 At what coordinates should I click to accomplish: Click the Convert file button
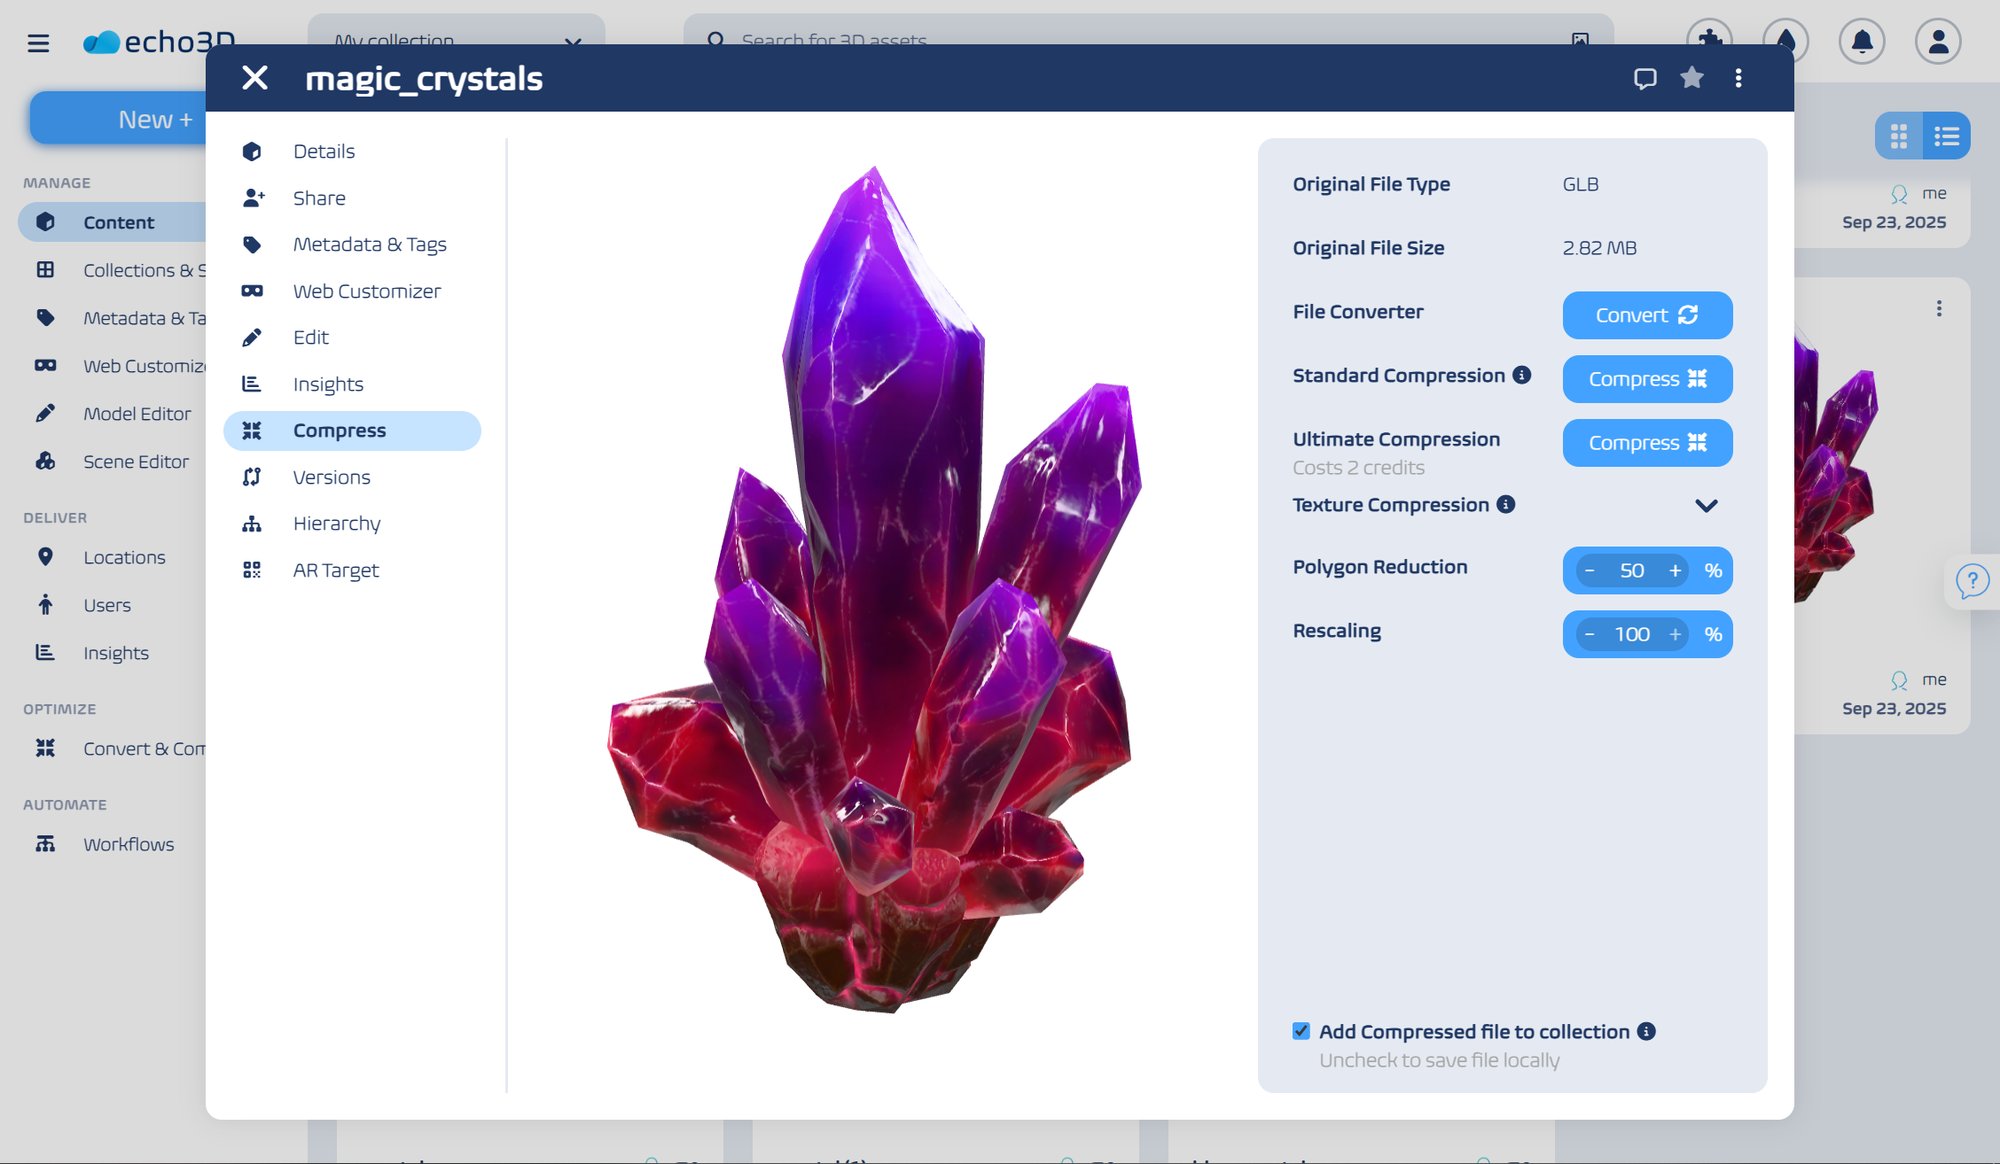coord(1647,315)
